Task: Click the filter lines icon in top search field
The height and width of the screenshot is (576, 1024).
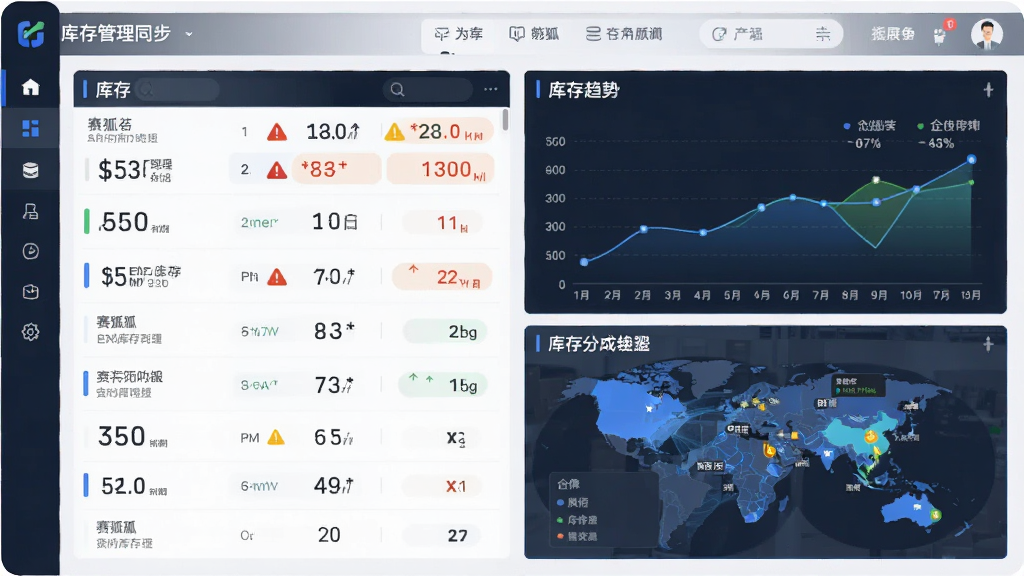Action: [823, 34]
